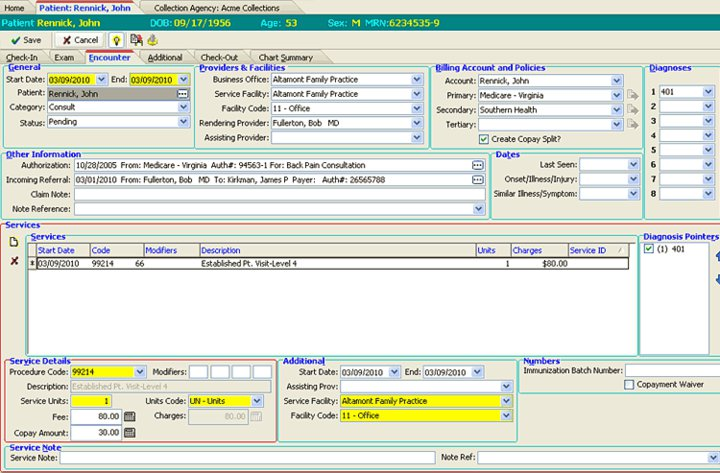Click the Save button
720x473 pixels.
pyautogui.click(x=26, y=40)
